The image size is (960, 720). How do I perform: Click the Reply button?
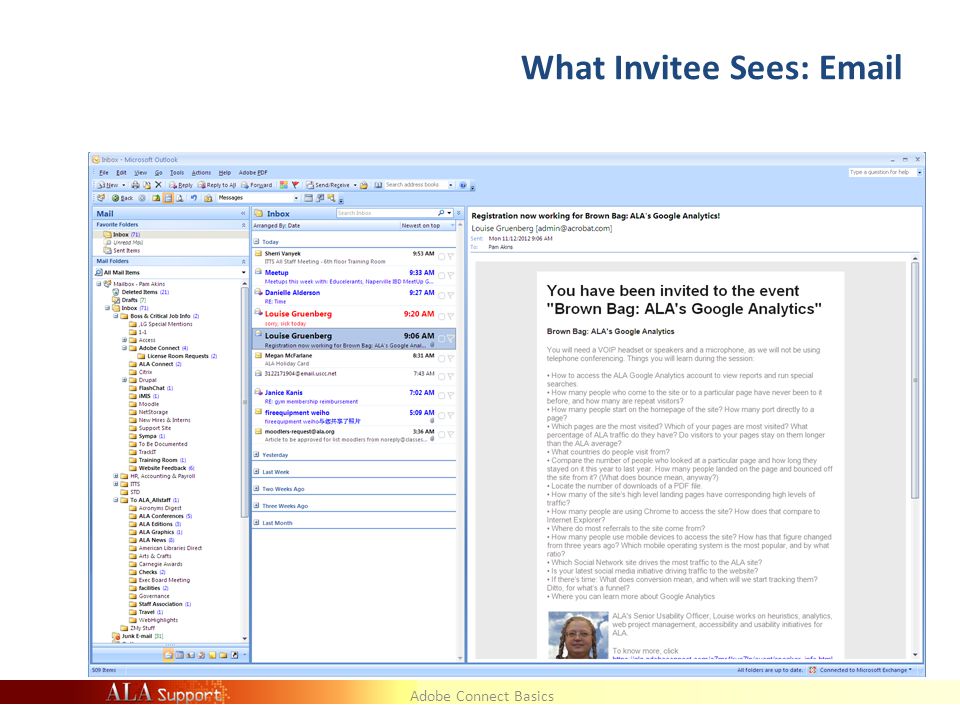click(181, 185)
